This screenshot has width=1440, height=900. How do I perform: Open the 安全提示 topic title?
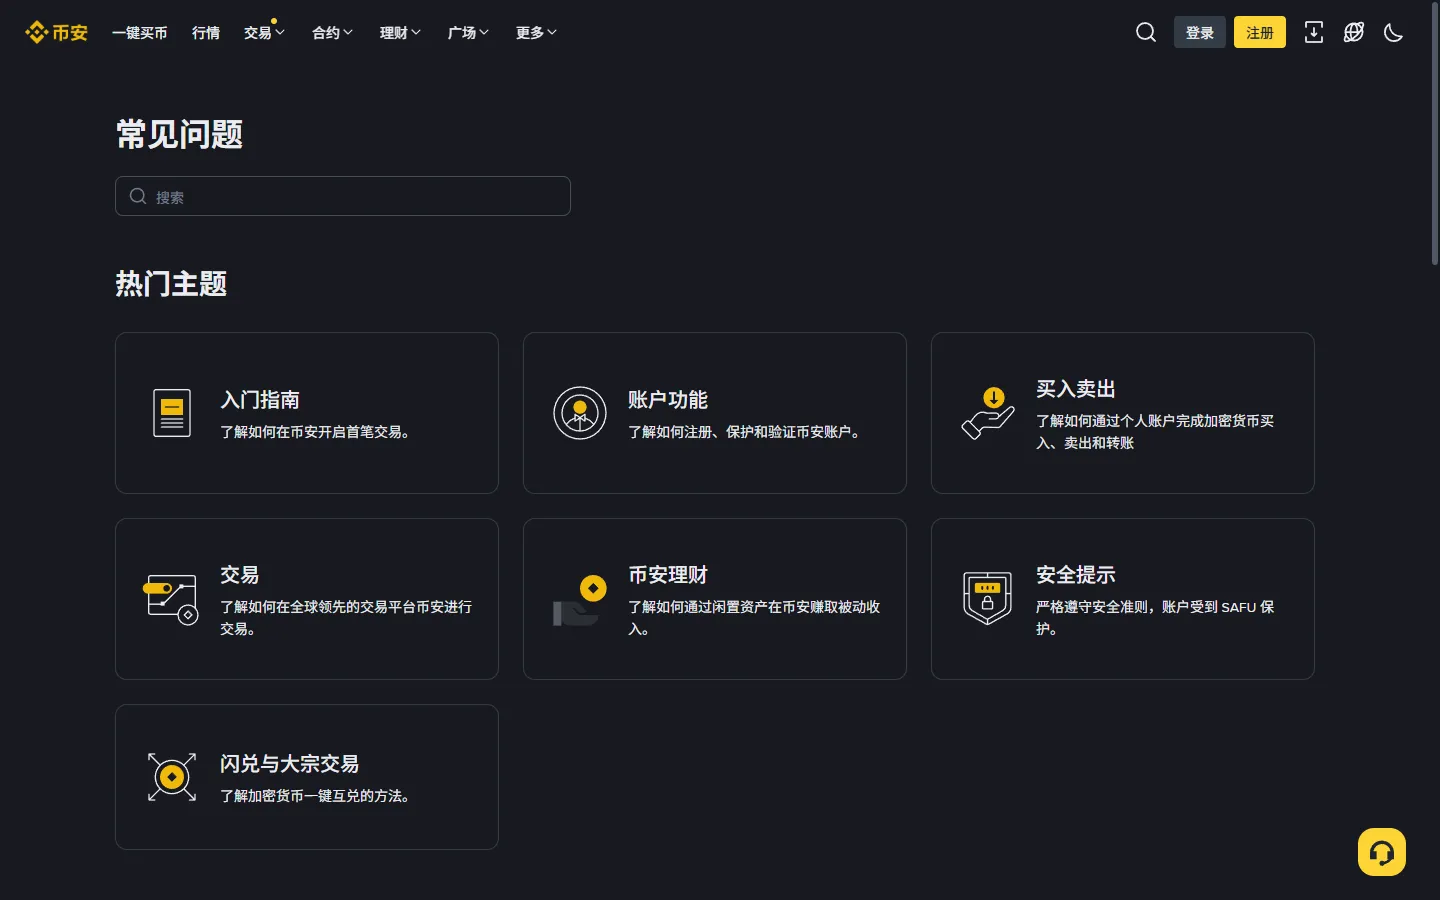tap(1076, 575)
